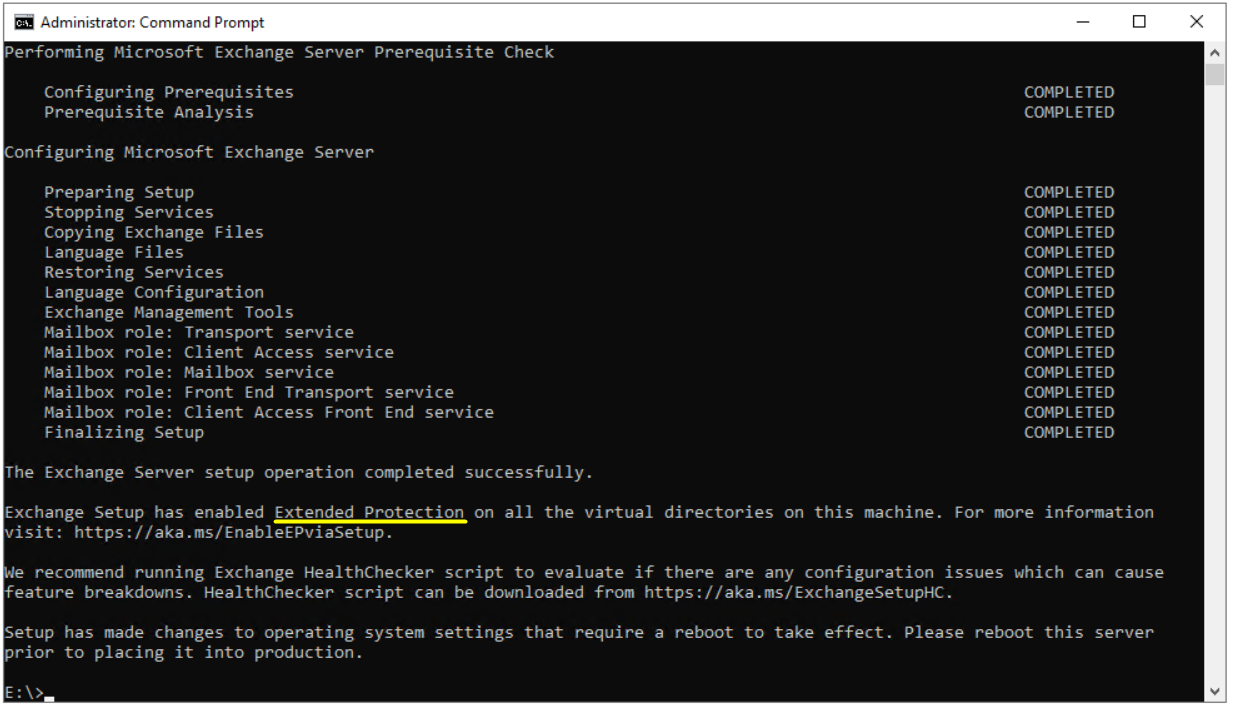Click COMPLETED status beside Stopping Services
The width and height of the screenshot is (1233, 705).
click(x=1069, y=212)
